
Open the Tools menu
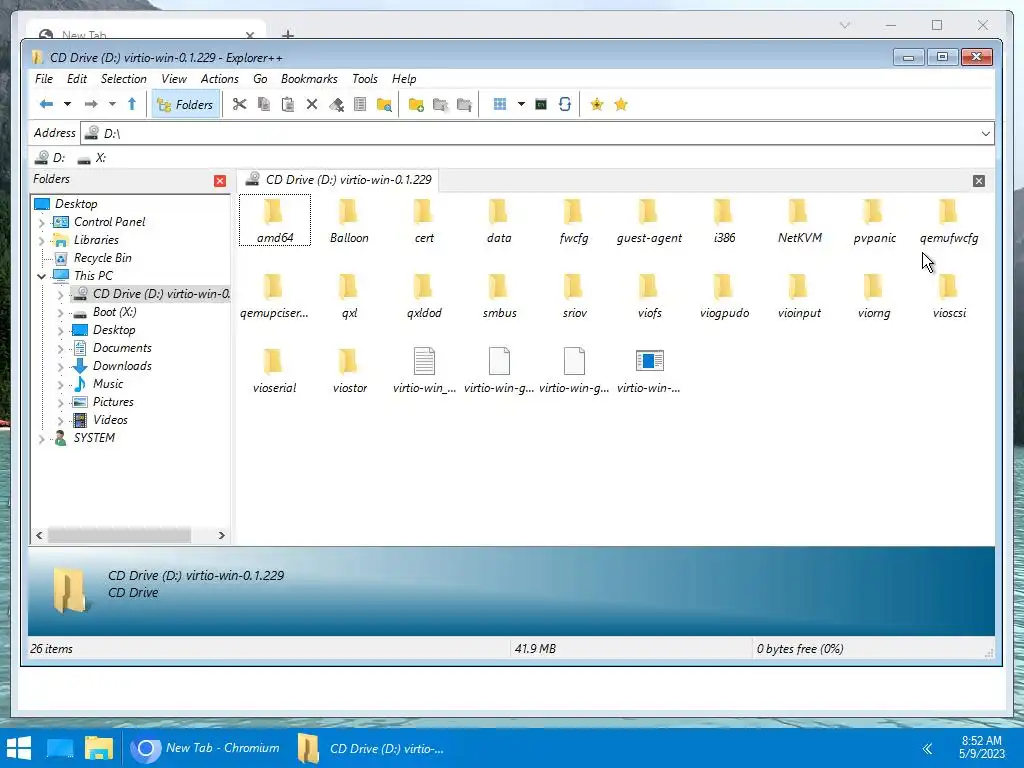tap(364, 79)
